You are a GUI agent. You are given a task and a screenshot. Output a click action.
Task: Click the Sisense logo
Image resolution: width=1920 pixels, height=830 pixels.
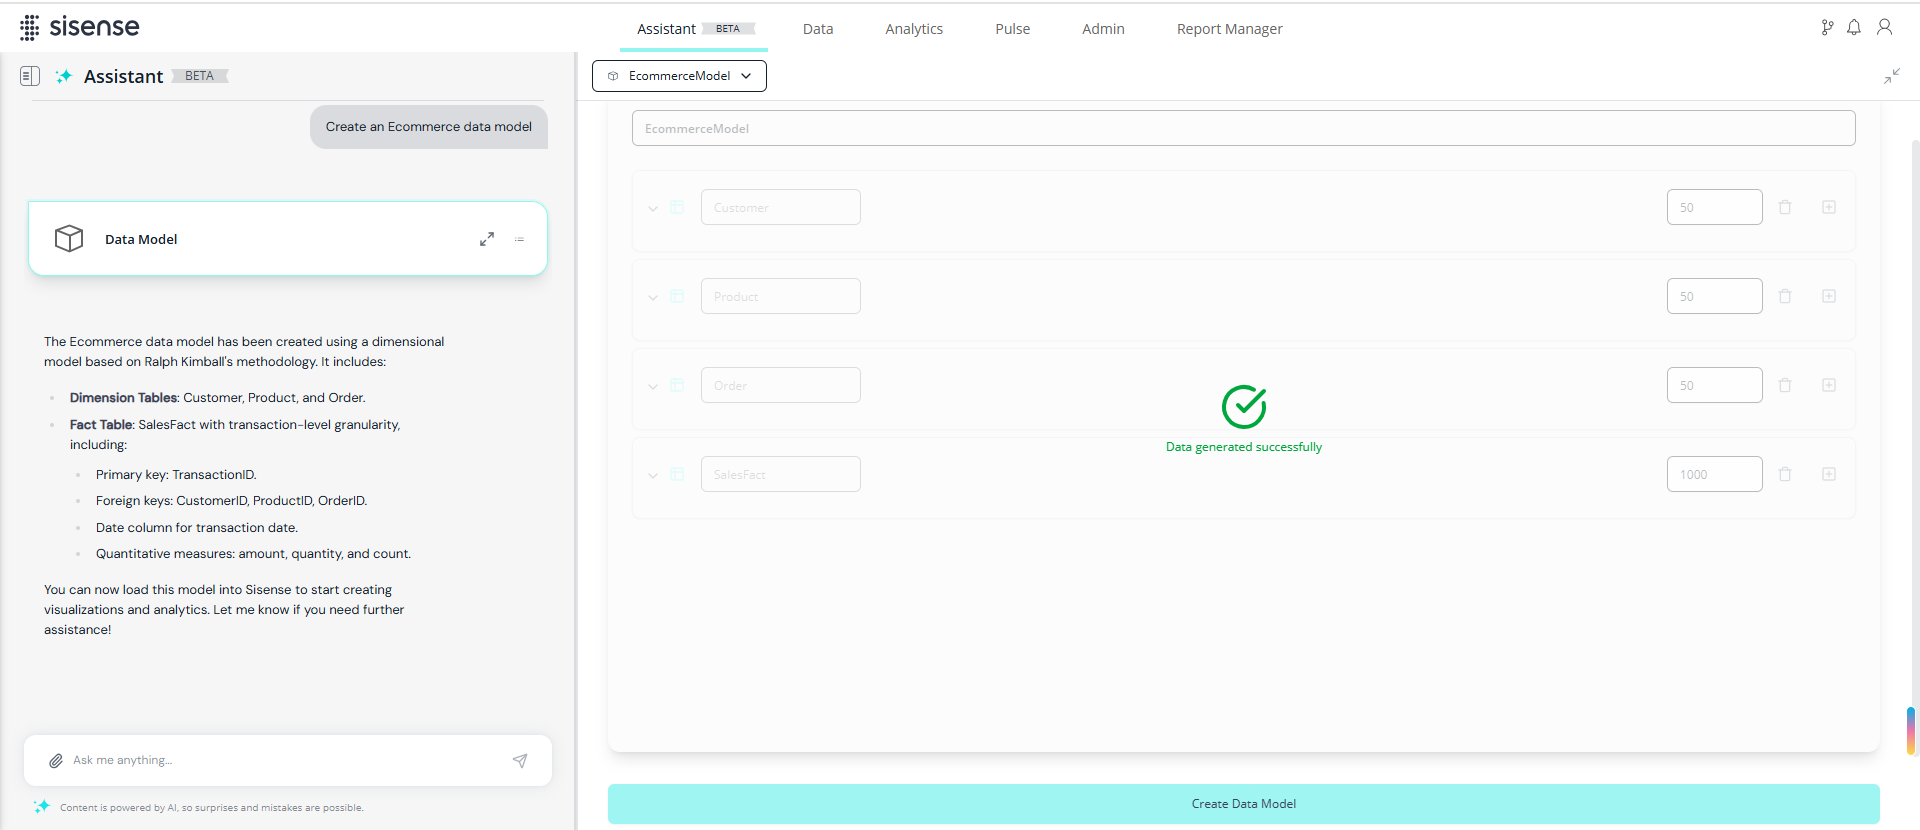pyautogui.click(x=80, y=27)
